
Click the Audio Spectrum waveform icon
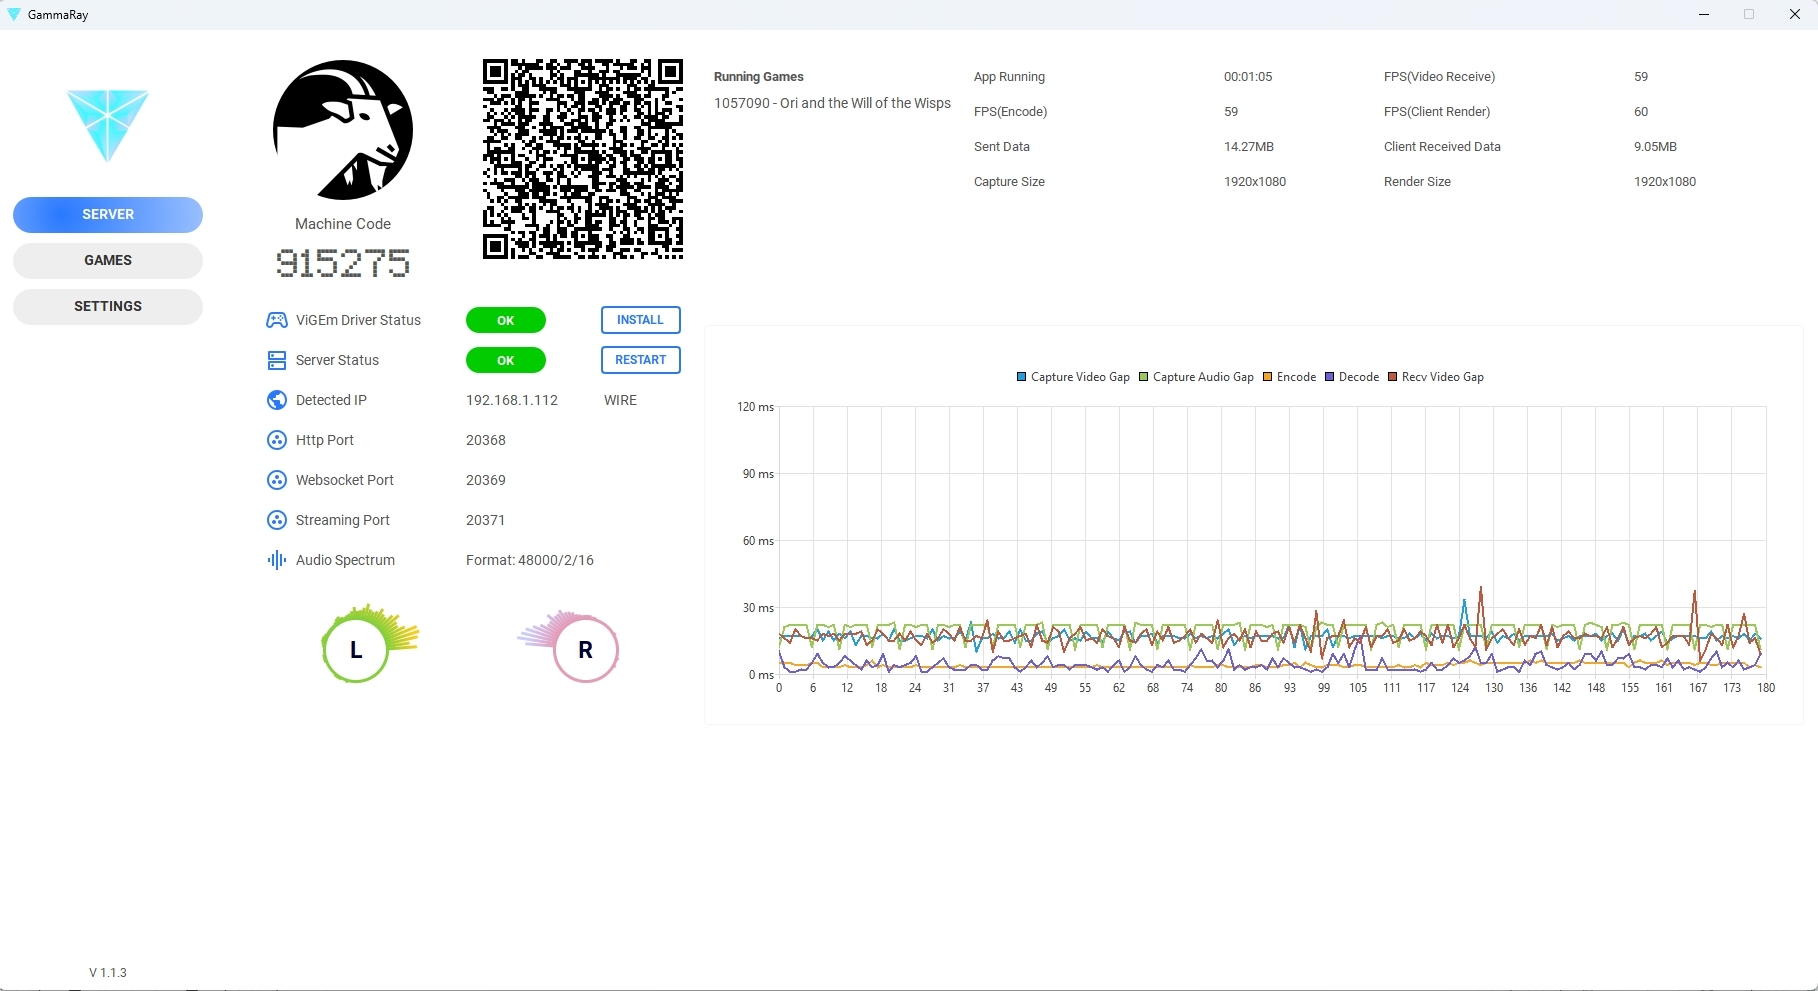click(x=277, y=560)
